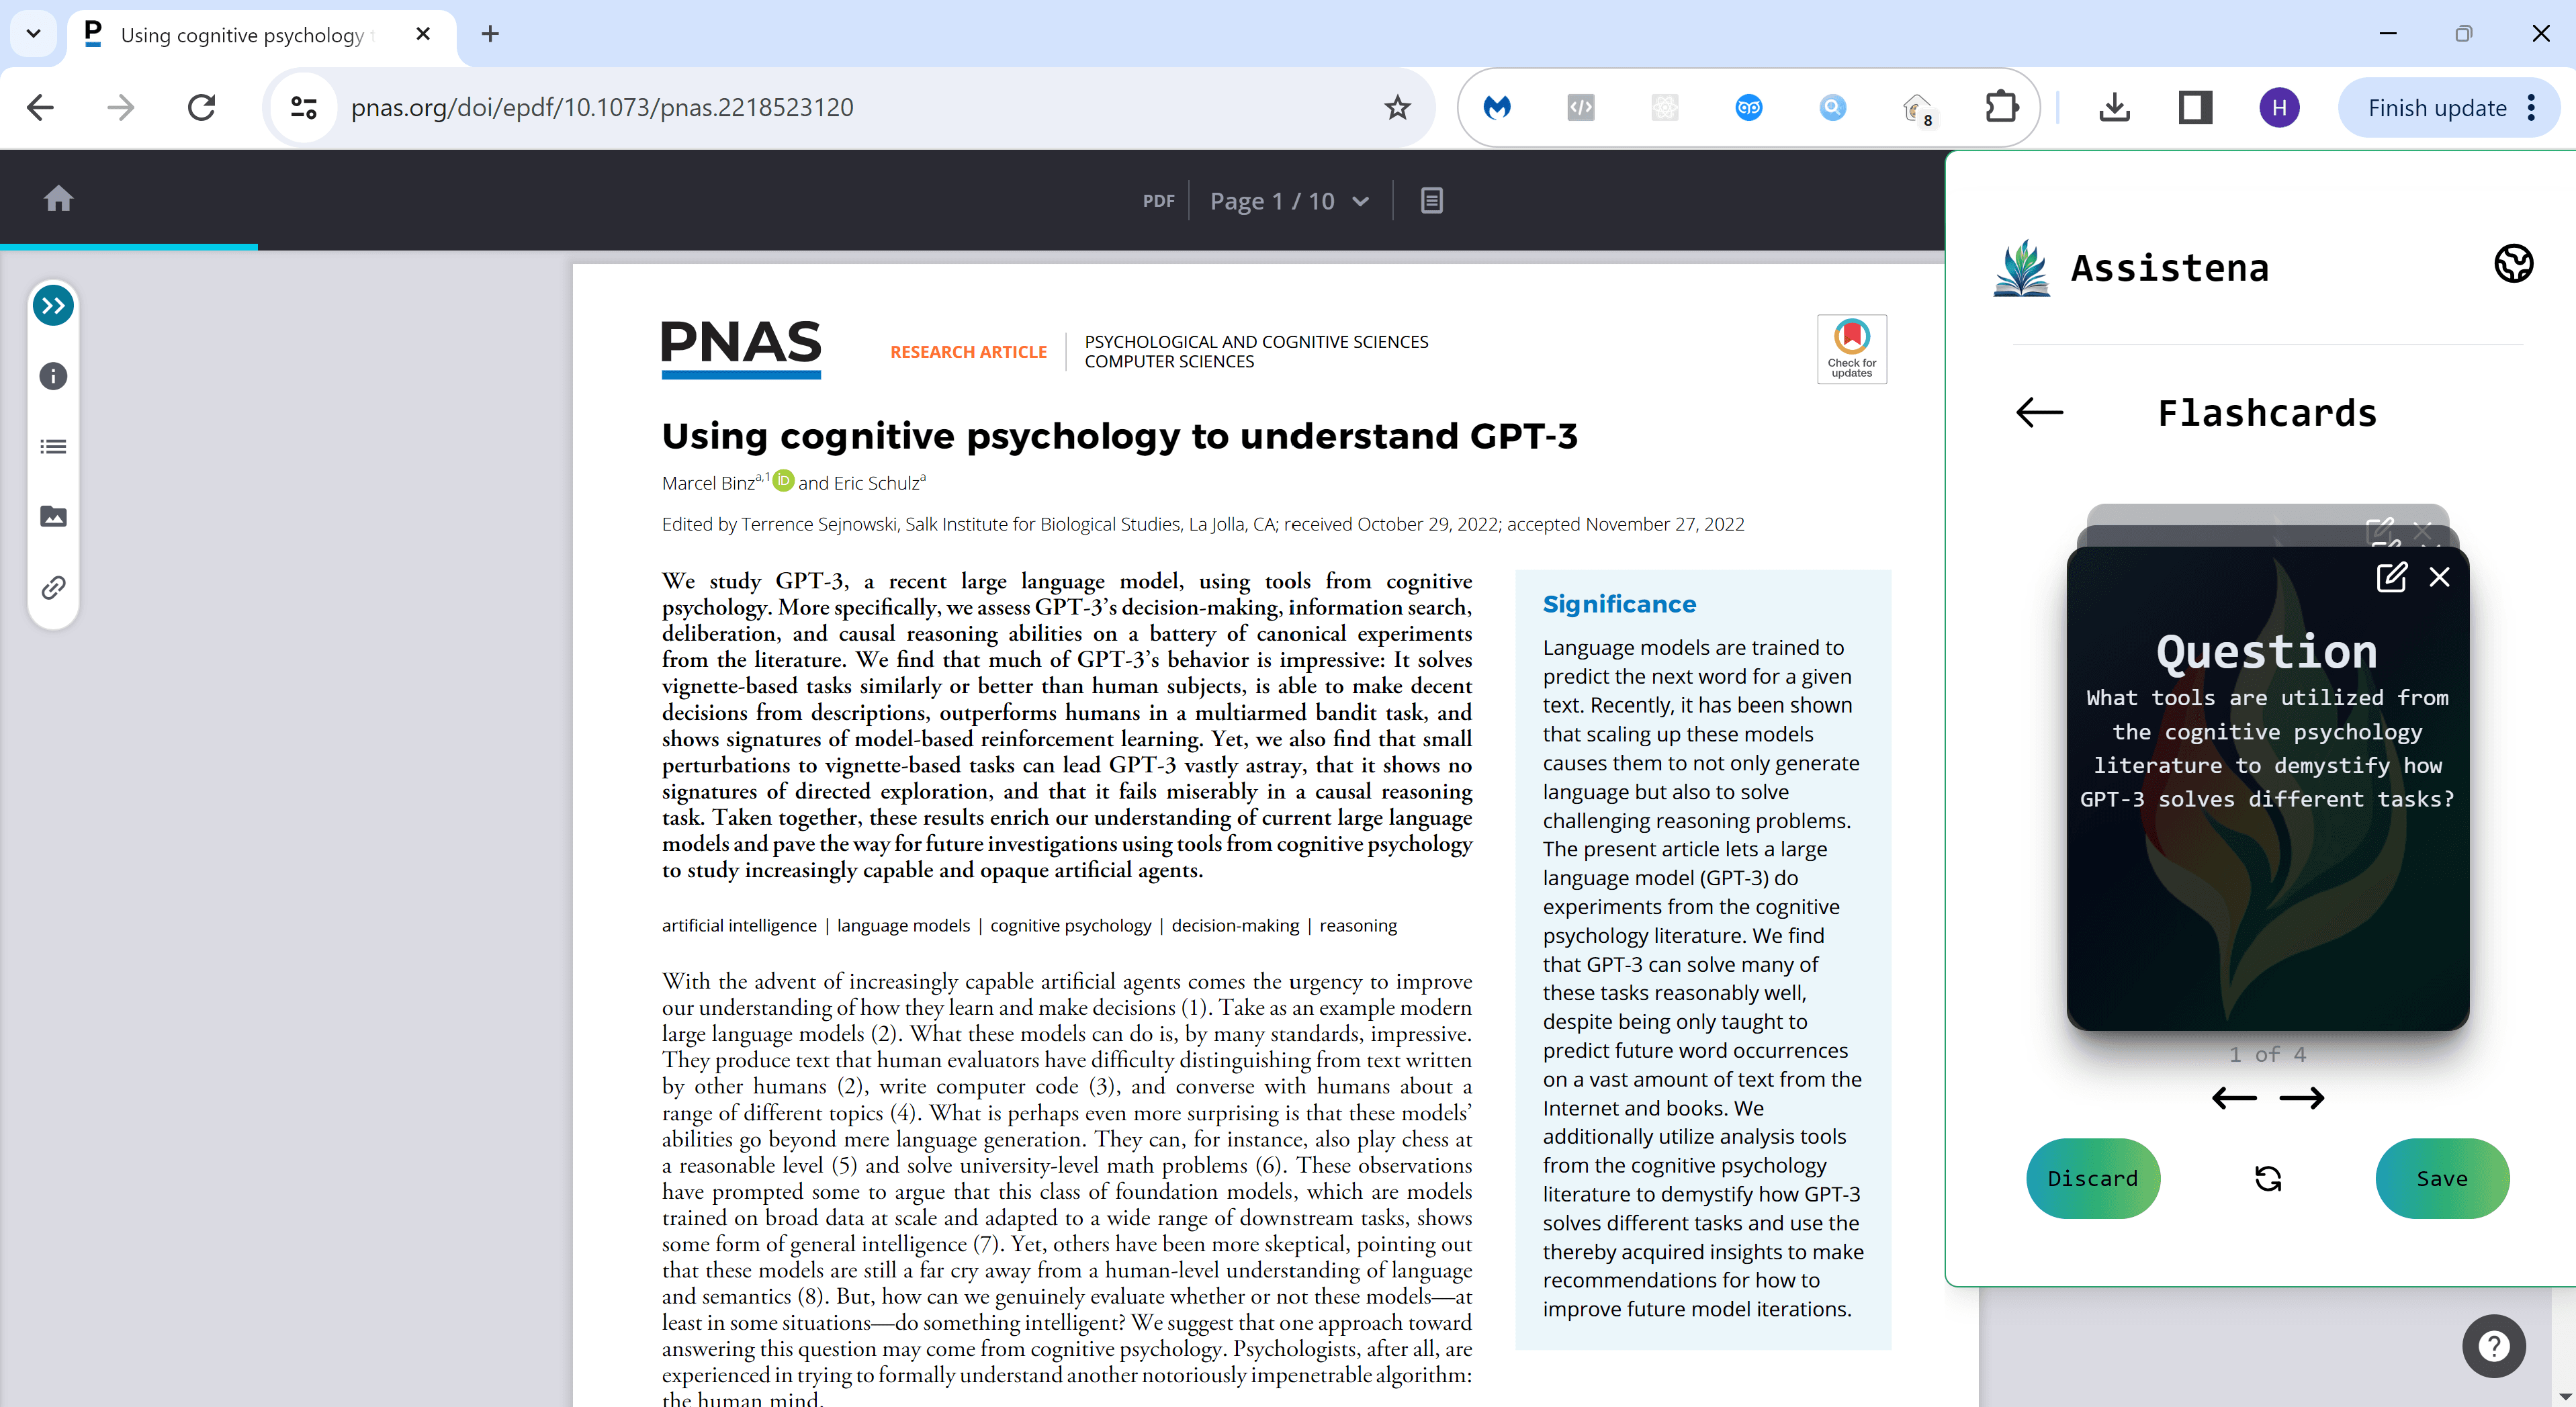
Task: Go forward in browser history
Action: (120, 107)
